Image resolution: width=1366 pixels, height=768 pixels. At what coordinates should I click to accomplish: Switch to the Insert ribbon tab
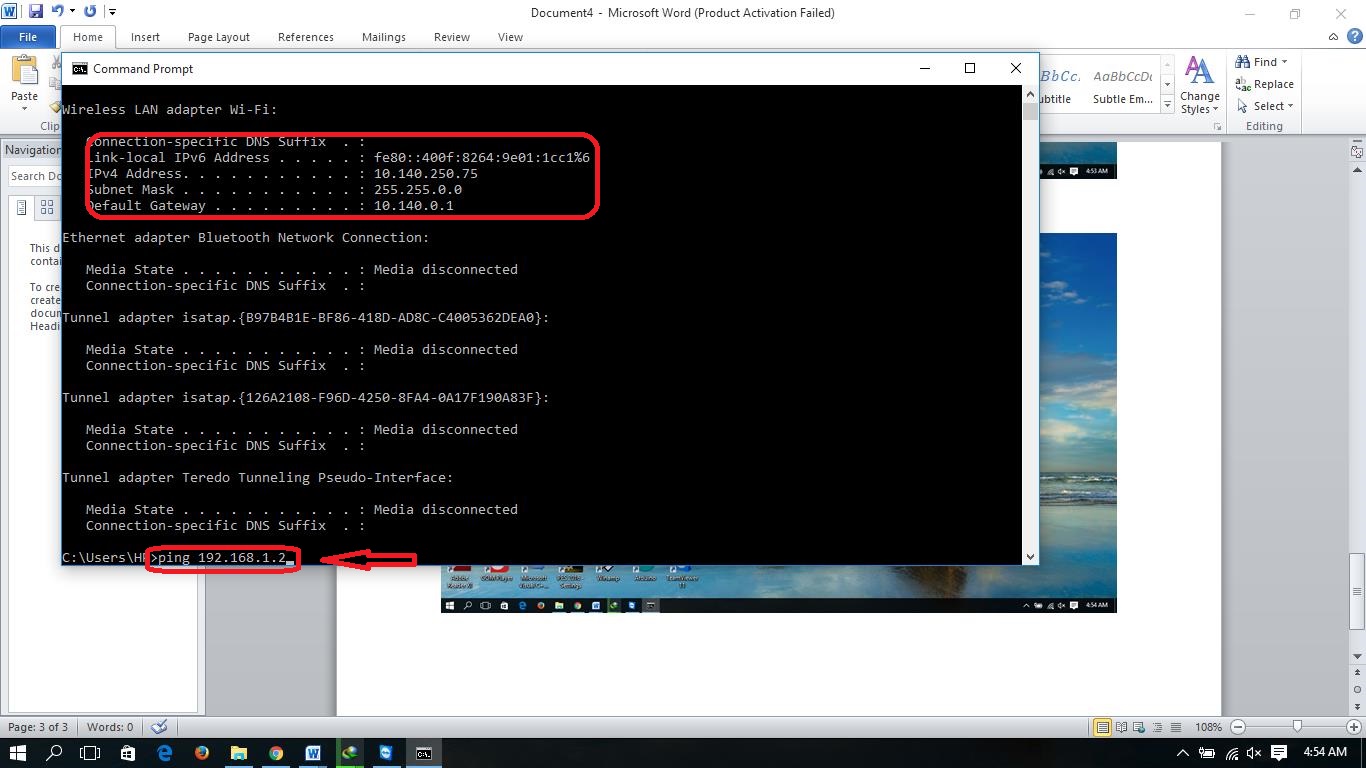coord(145,37)
